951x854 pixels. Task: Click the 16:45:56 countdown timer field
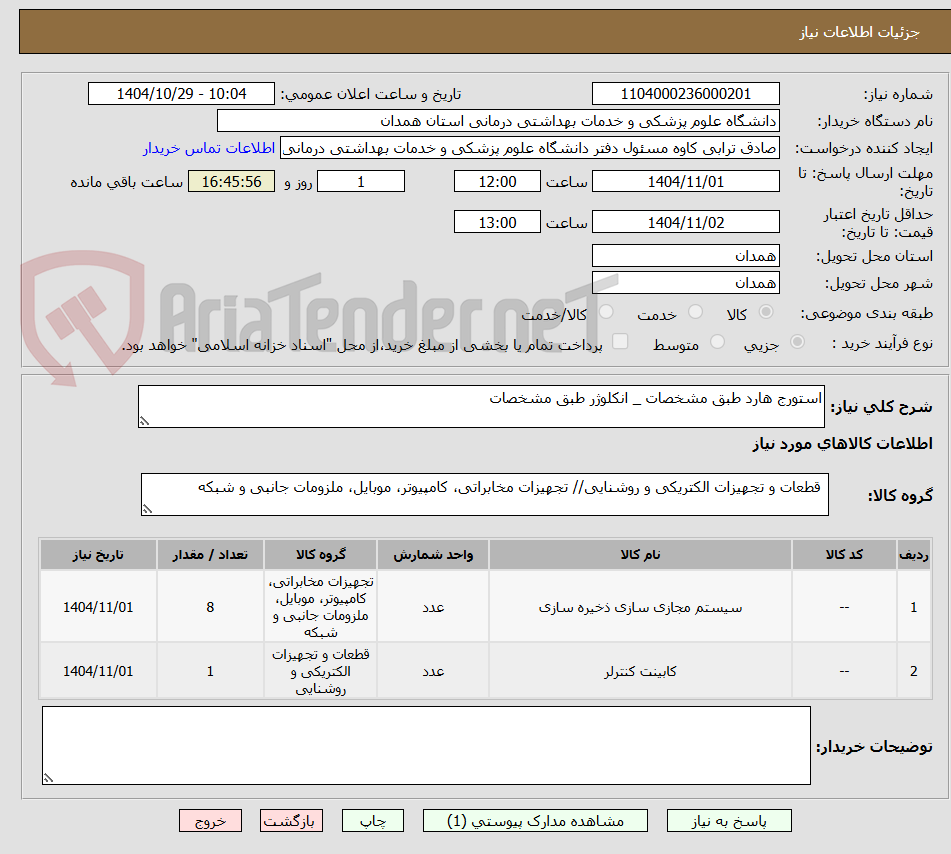click(231, 181)
